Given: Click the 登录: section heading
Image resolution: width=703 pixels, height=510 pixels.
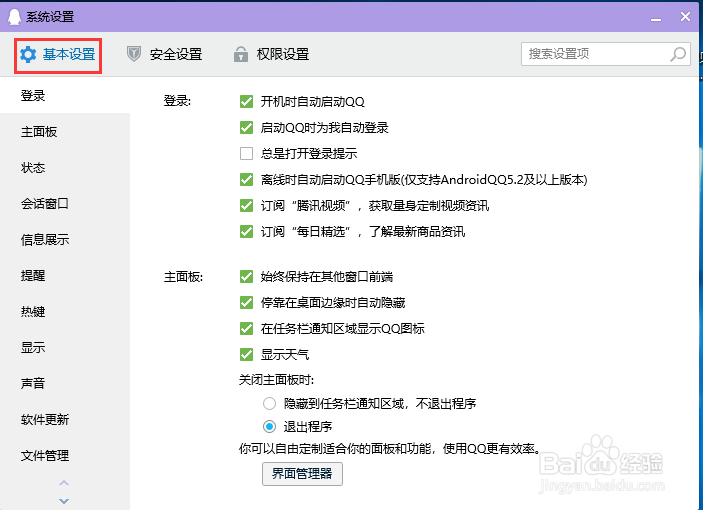Looking at the screenshot, I should coord(177,101).
